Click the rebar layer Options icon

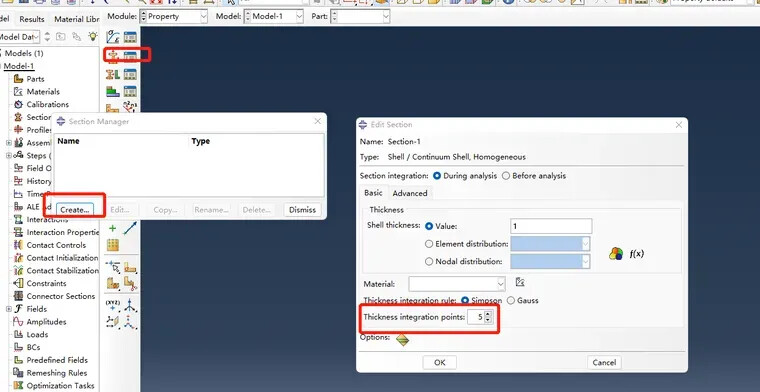[402, 339]
